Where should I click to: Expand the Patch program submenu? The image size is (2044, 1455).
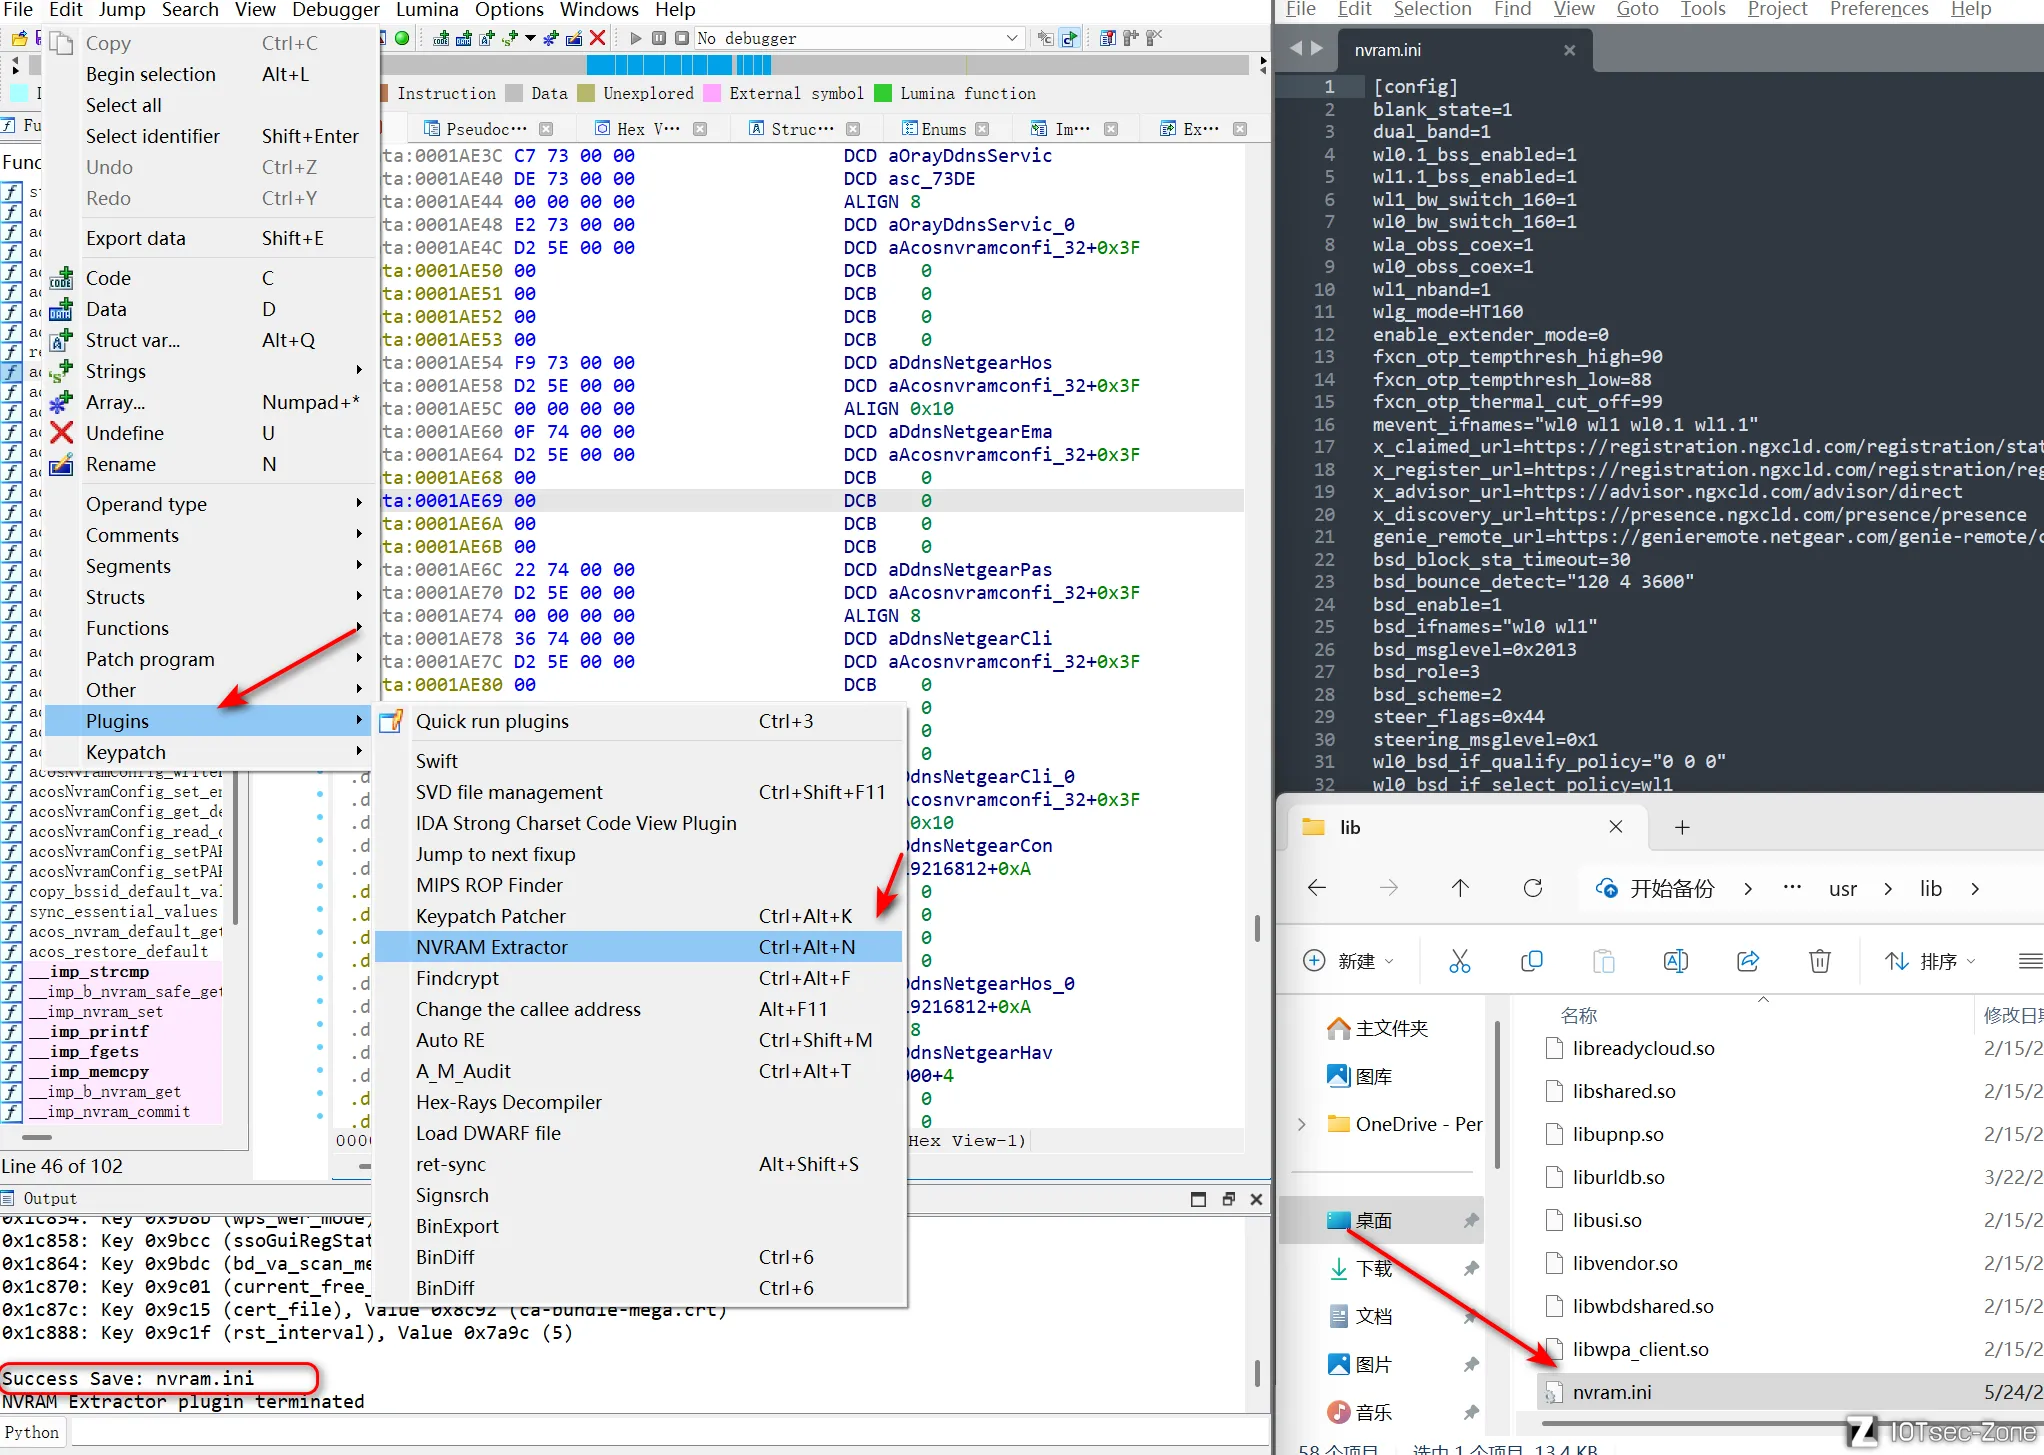[x=208, y=659]
